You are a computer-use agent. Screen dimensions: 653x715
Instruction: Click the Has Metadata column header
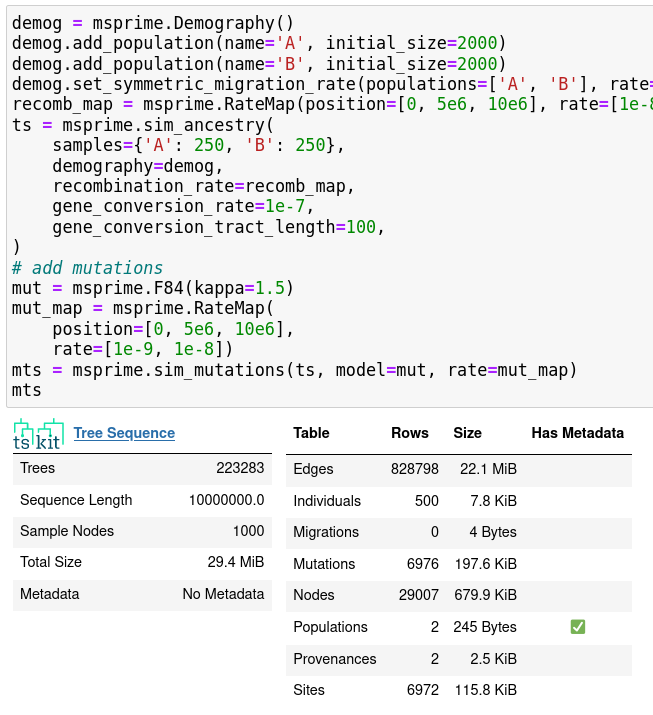577,433
